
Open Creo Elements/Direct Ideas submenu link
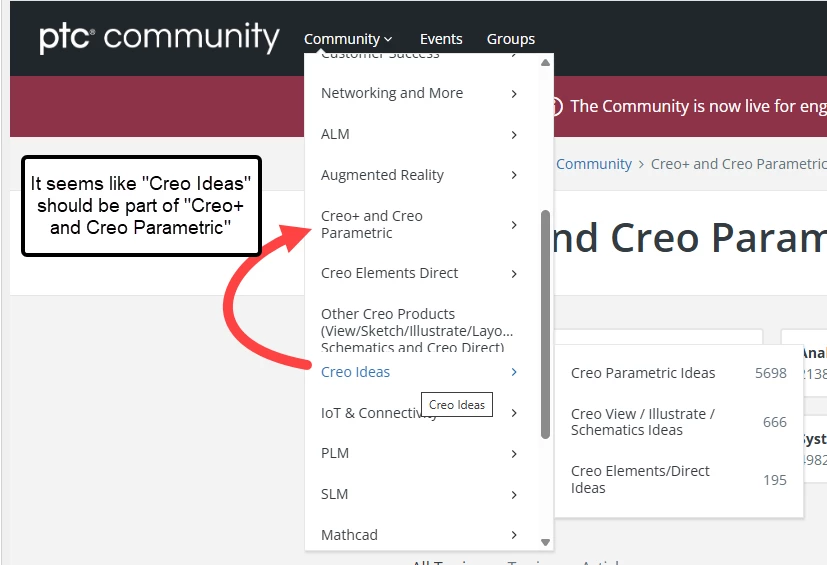pyautogui.click(x=640, y=479)
